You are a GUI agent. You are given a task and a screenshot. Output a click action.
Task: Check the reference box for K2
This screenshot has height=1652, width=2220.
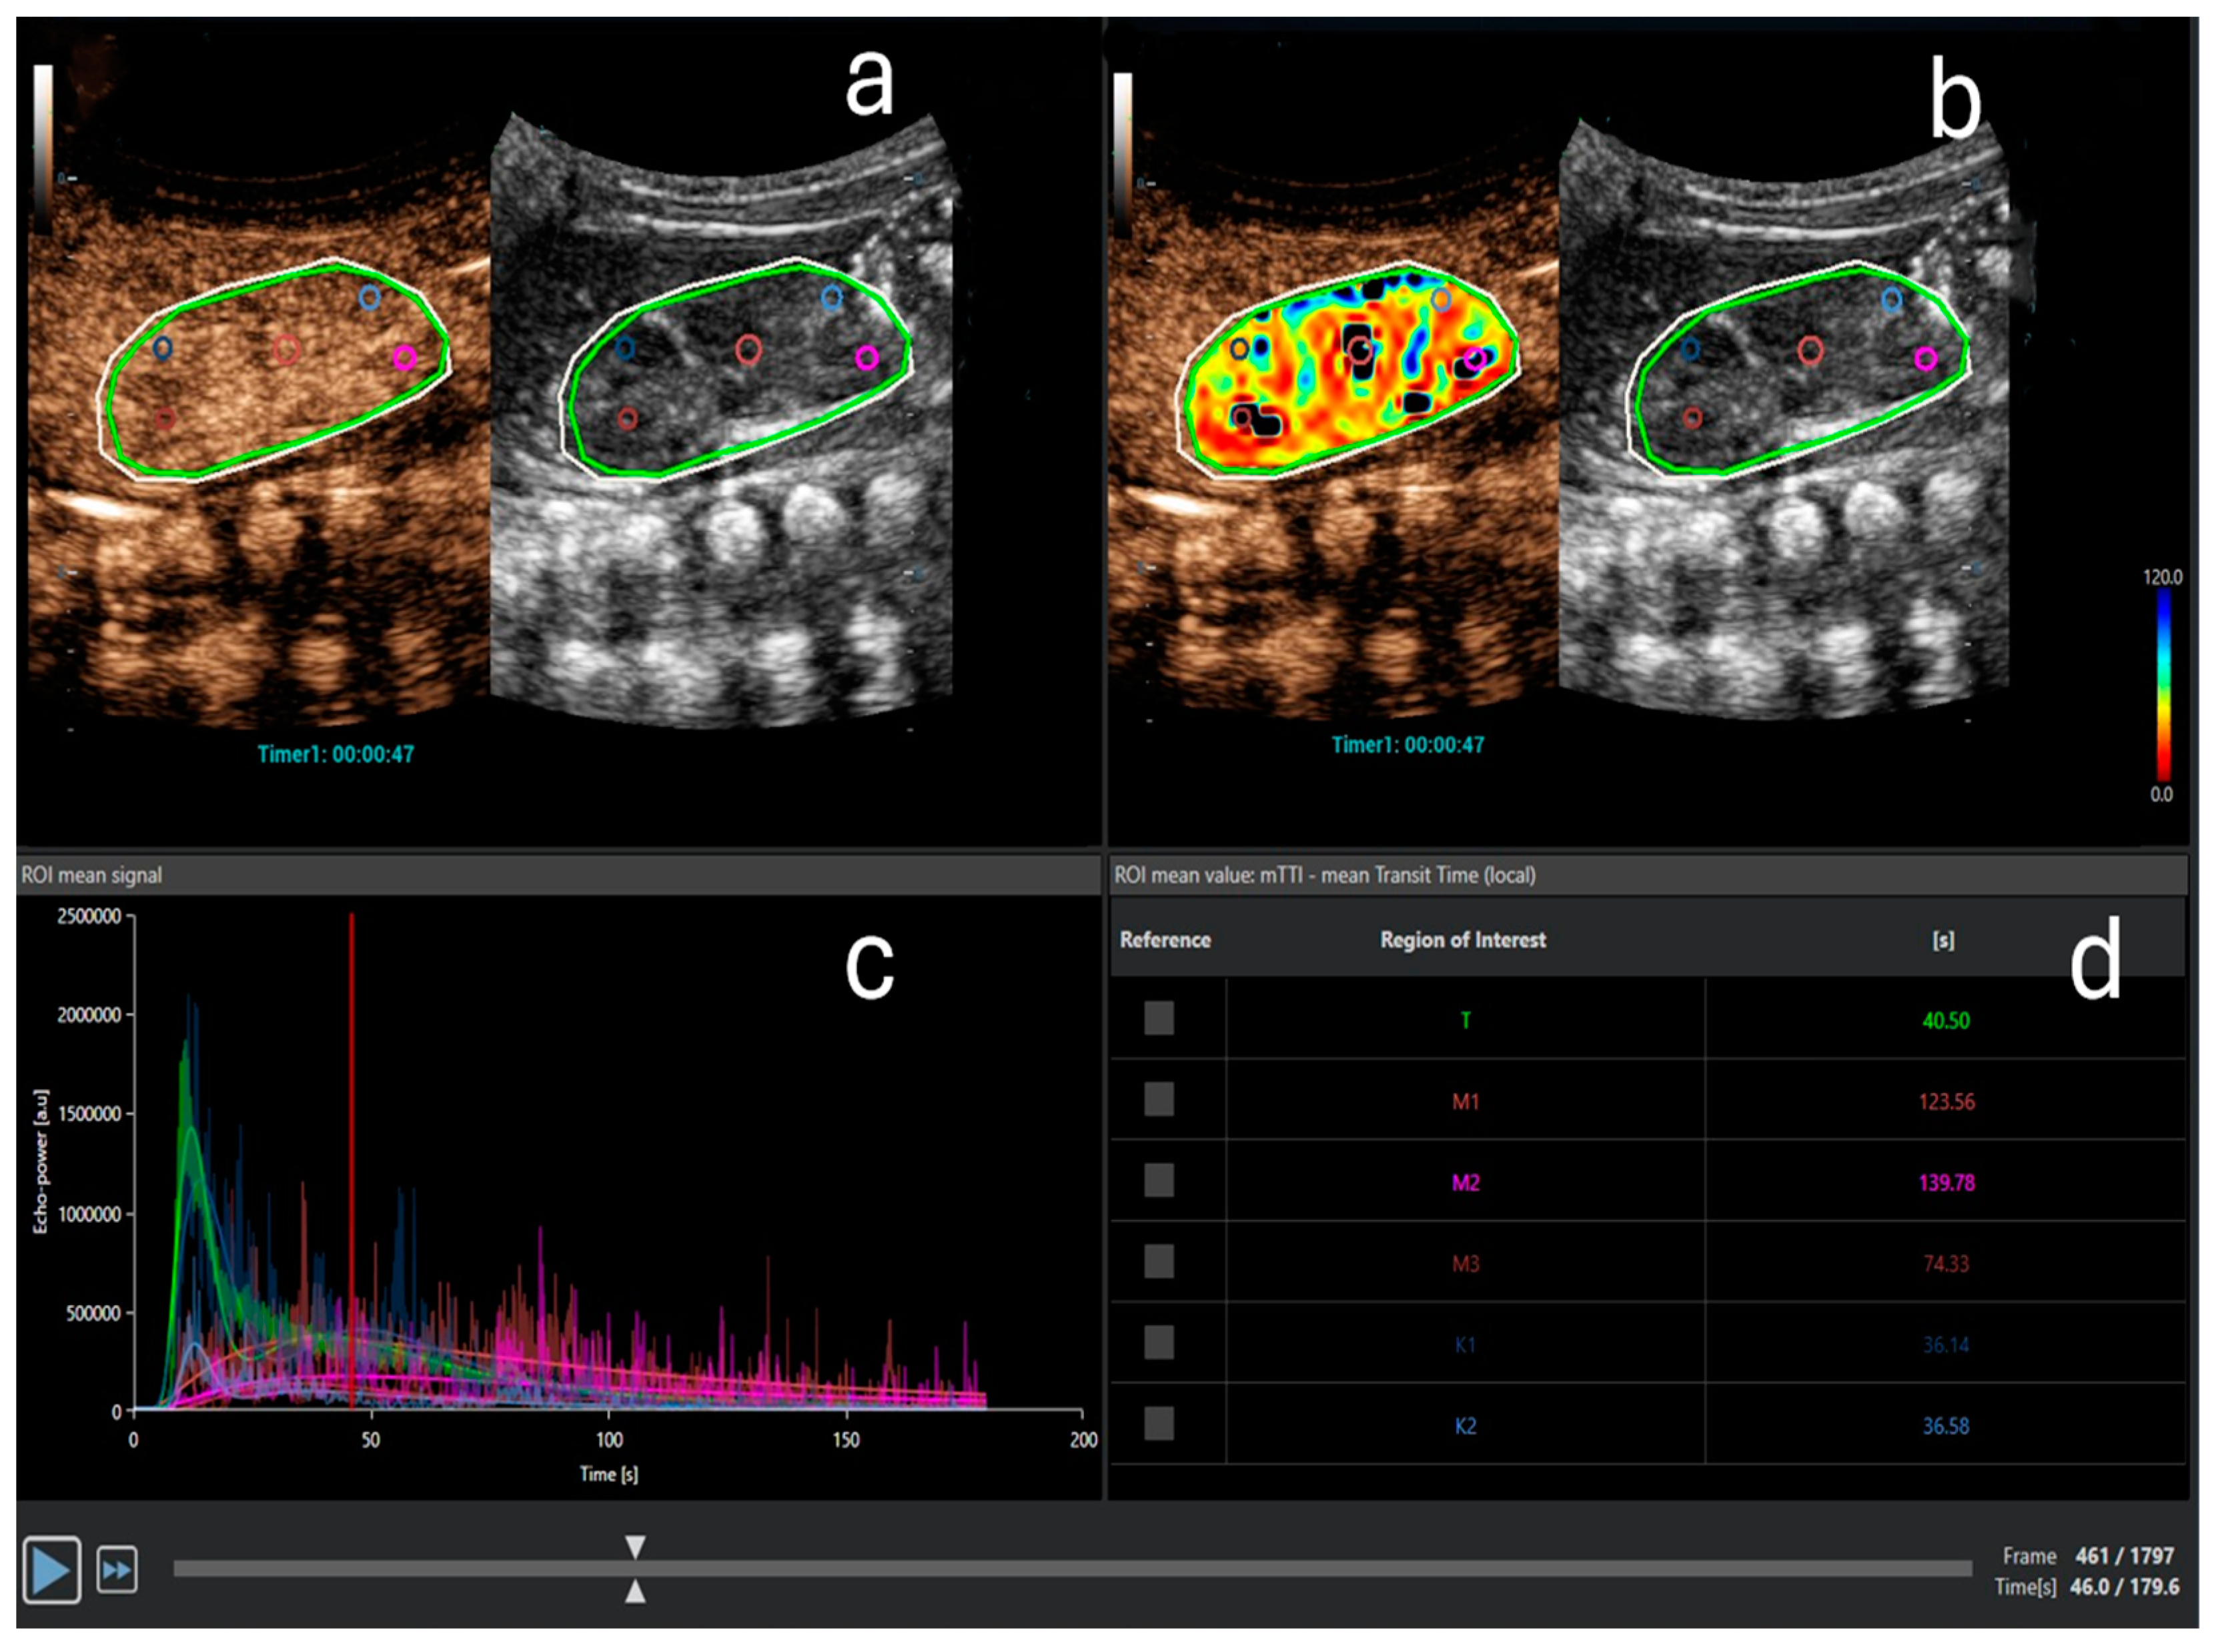[x=1159, y=1424]
